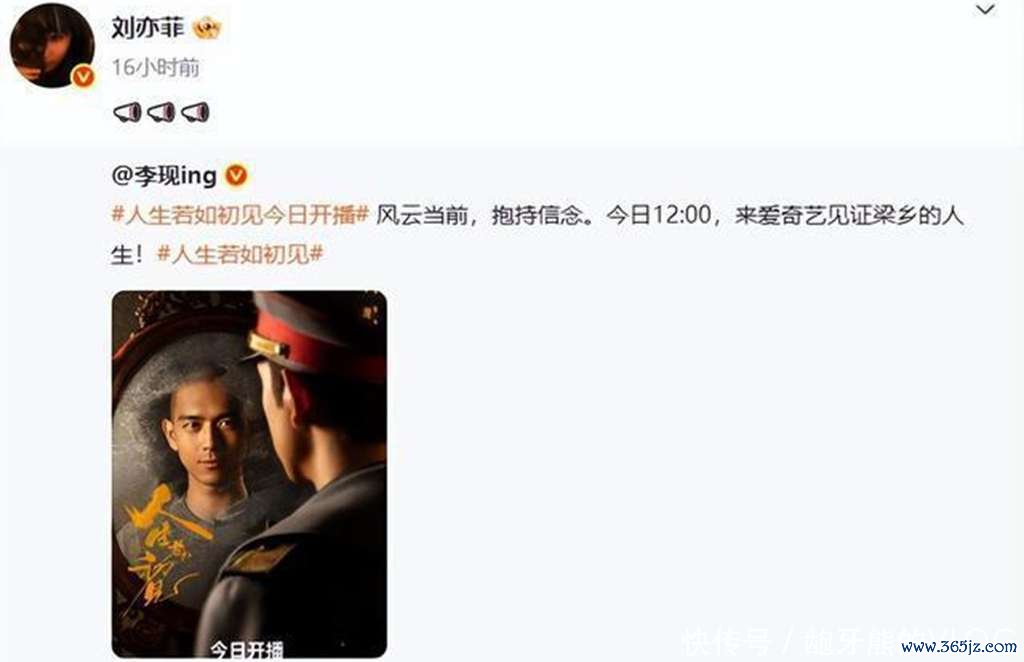Click the flower membership badge beside 刘亦菲
This screenshot has height=662, width=1024.
(206, 27)
